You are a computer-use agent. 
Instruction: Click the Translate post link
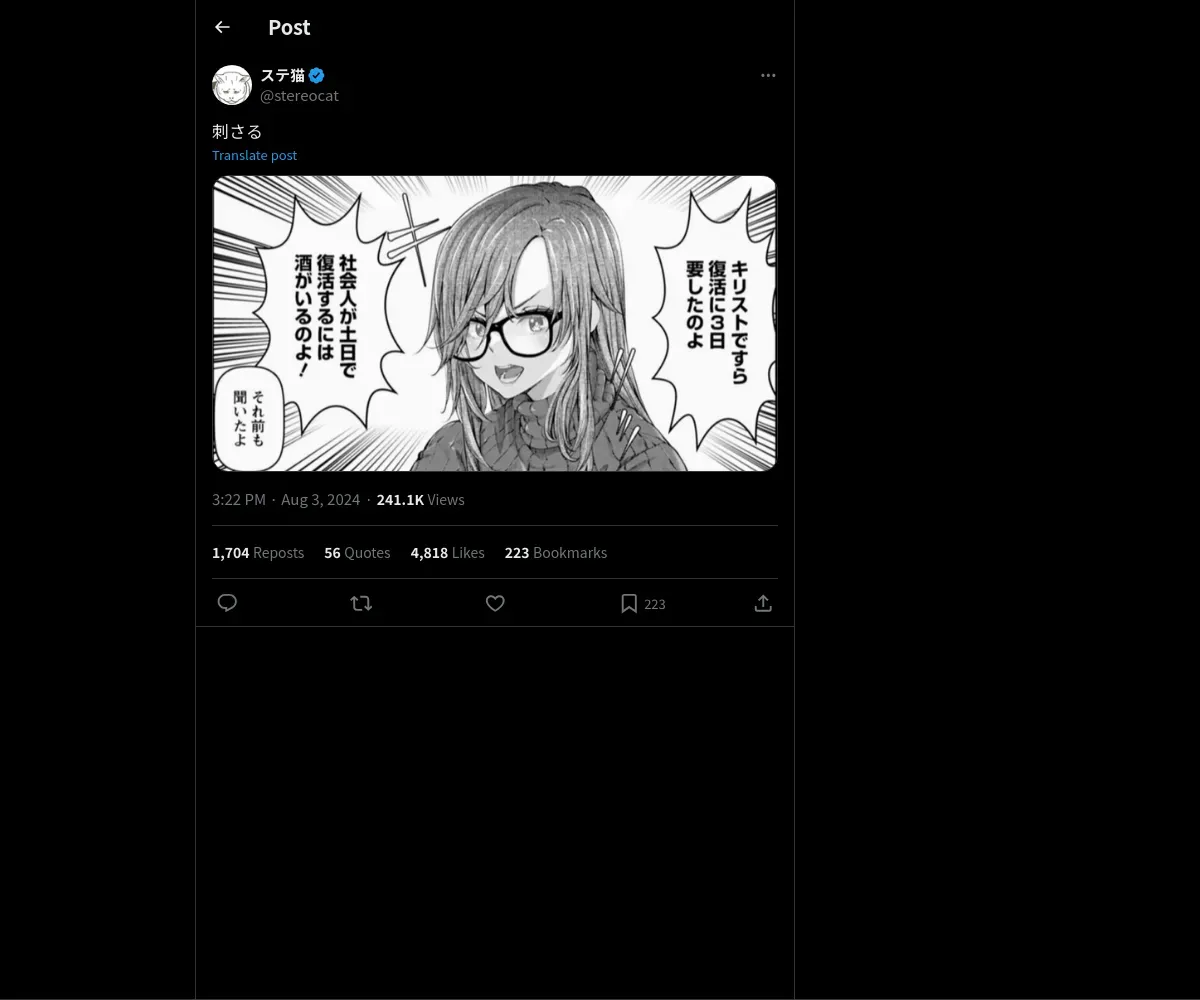click(x=254, y=155)
